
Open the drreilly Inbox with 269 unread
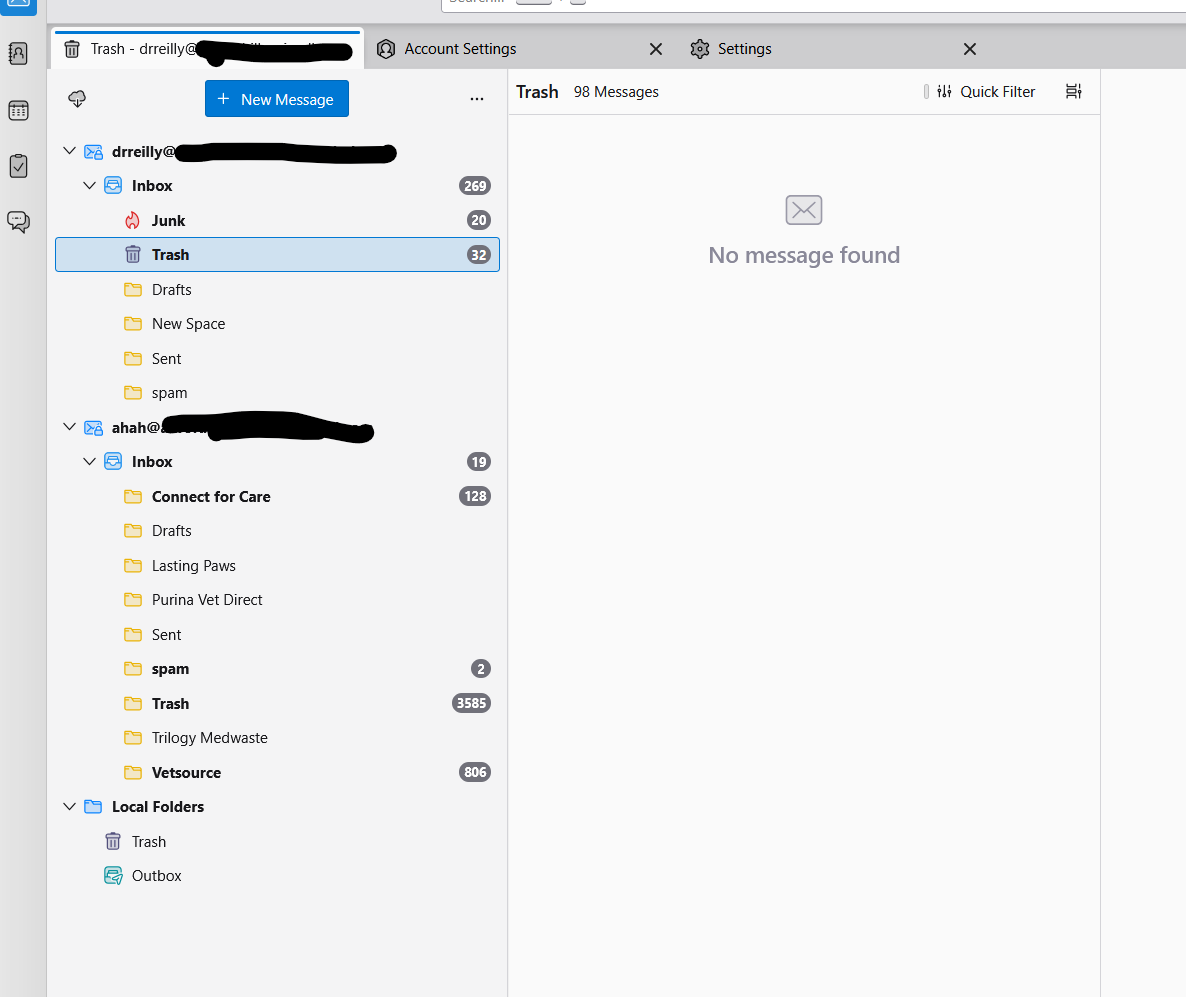pos(277,185)
